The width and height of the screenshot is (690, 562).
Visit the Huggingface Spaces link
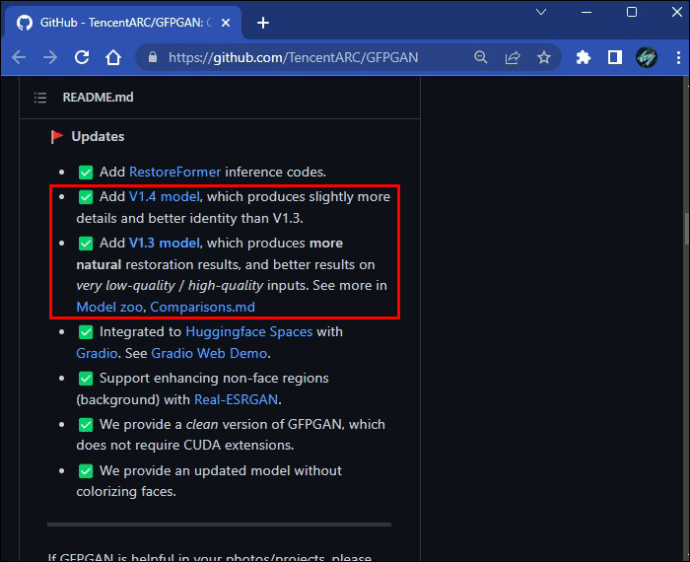tap(249, 331)
